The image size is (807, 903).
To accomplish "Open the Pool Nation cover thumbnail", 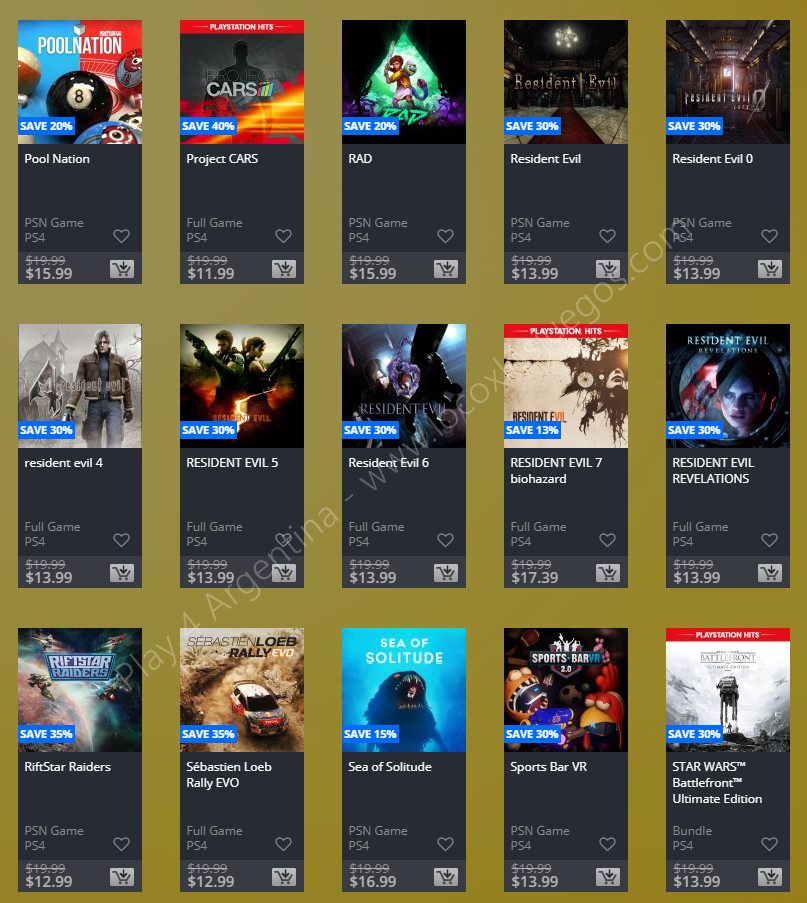I will point(80,82).
